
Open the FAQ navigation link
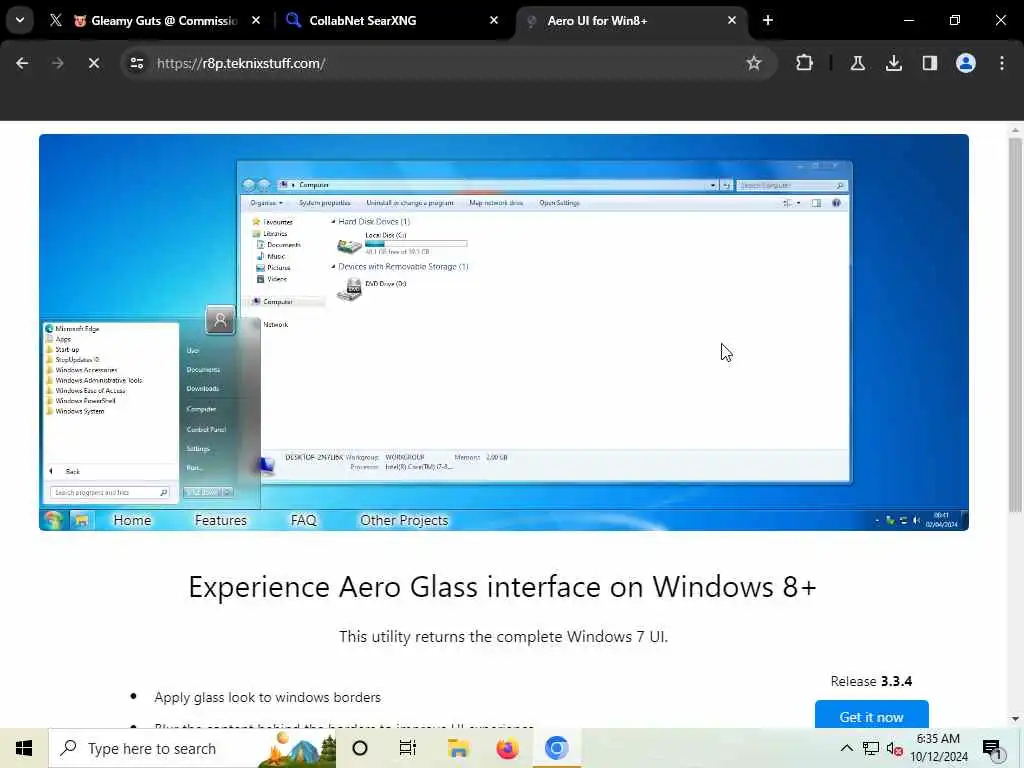(x=303, y=520)
